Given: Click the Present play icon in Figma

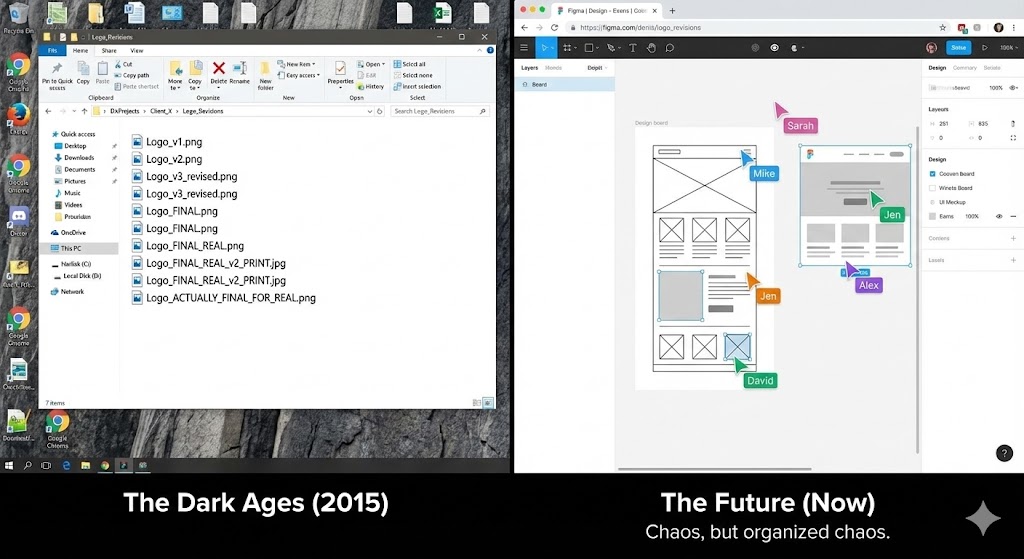Looking at the screenshot, I should coord(984,47).
